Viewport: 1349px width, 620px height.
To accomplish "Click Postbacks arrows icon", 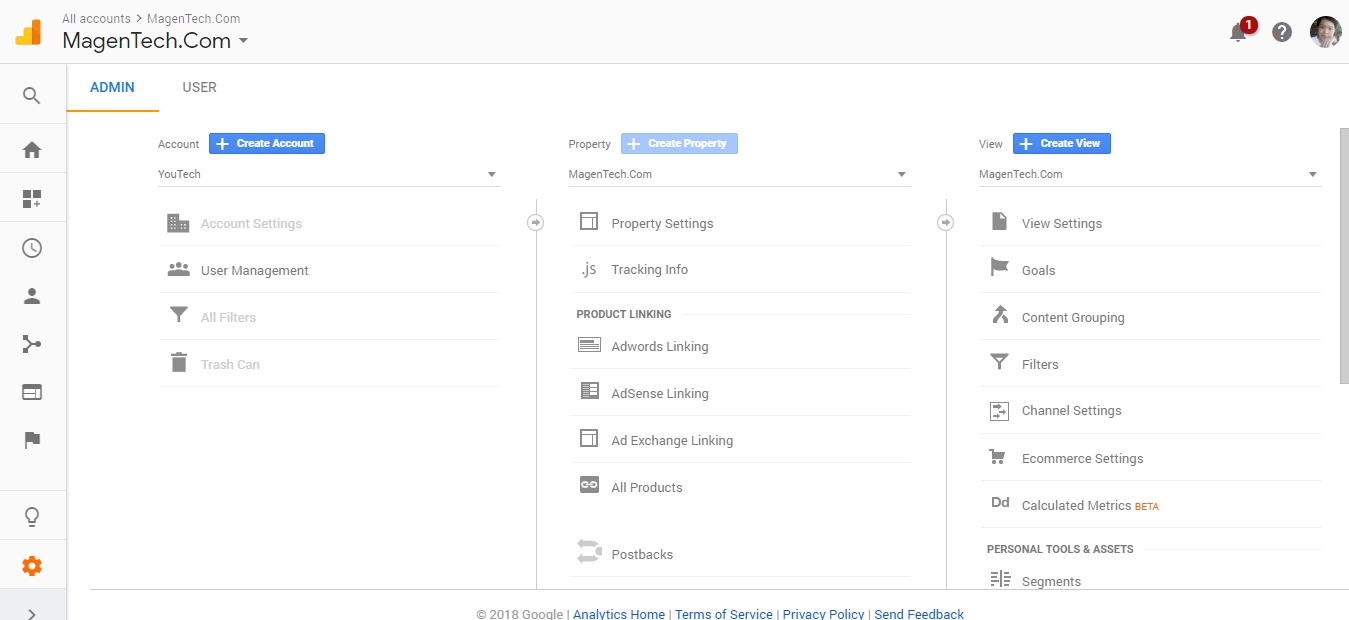I will click(x=589, y=552).
